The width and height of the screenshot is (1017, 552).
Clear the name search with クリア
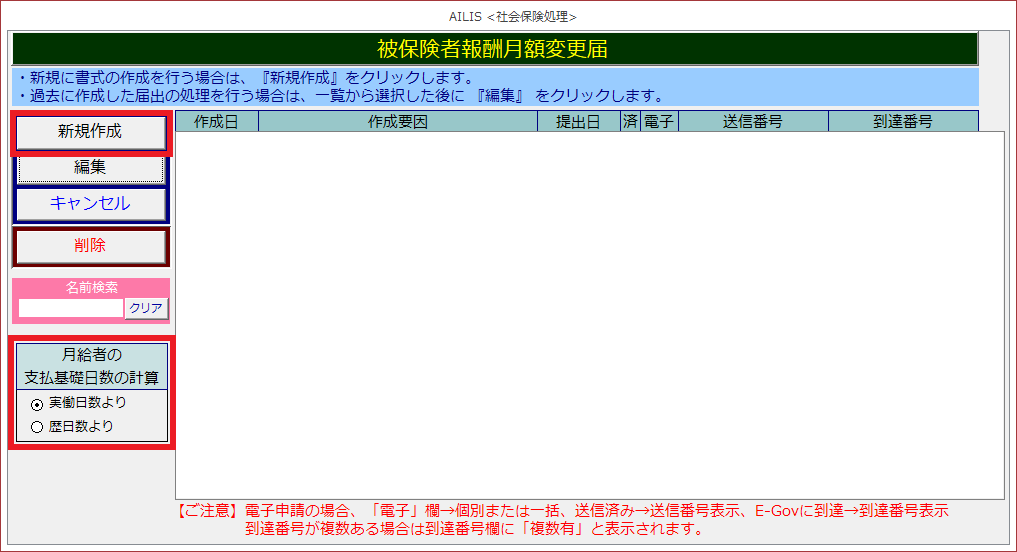[146, 309]
